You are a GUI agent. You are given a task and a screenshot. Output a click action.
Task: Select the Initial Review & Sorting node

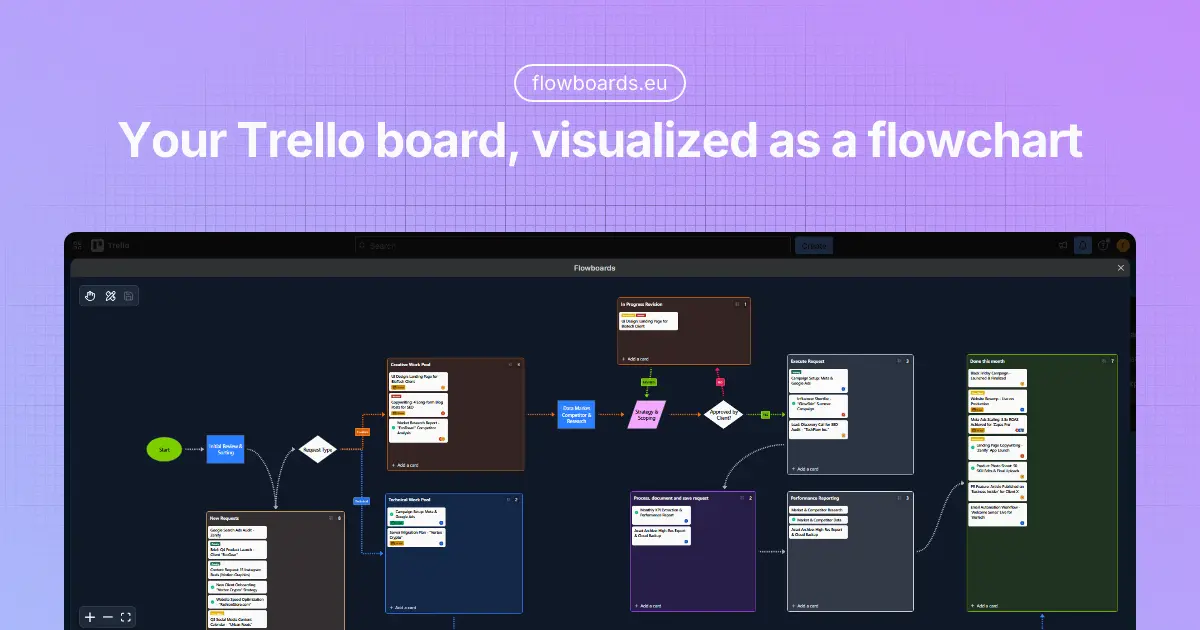pos(226,450)
